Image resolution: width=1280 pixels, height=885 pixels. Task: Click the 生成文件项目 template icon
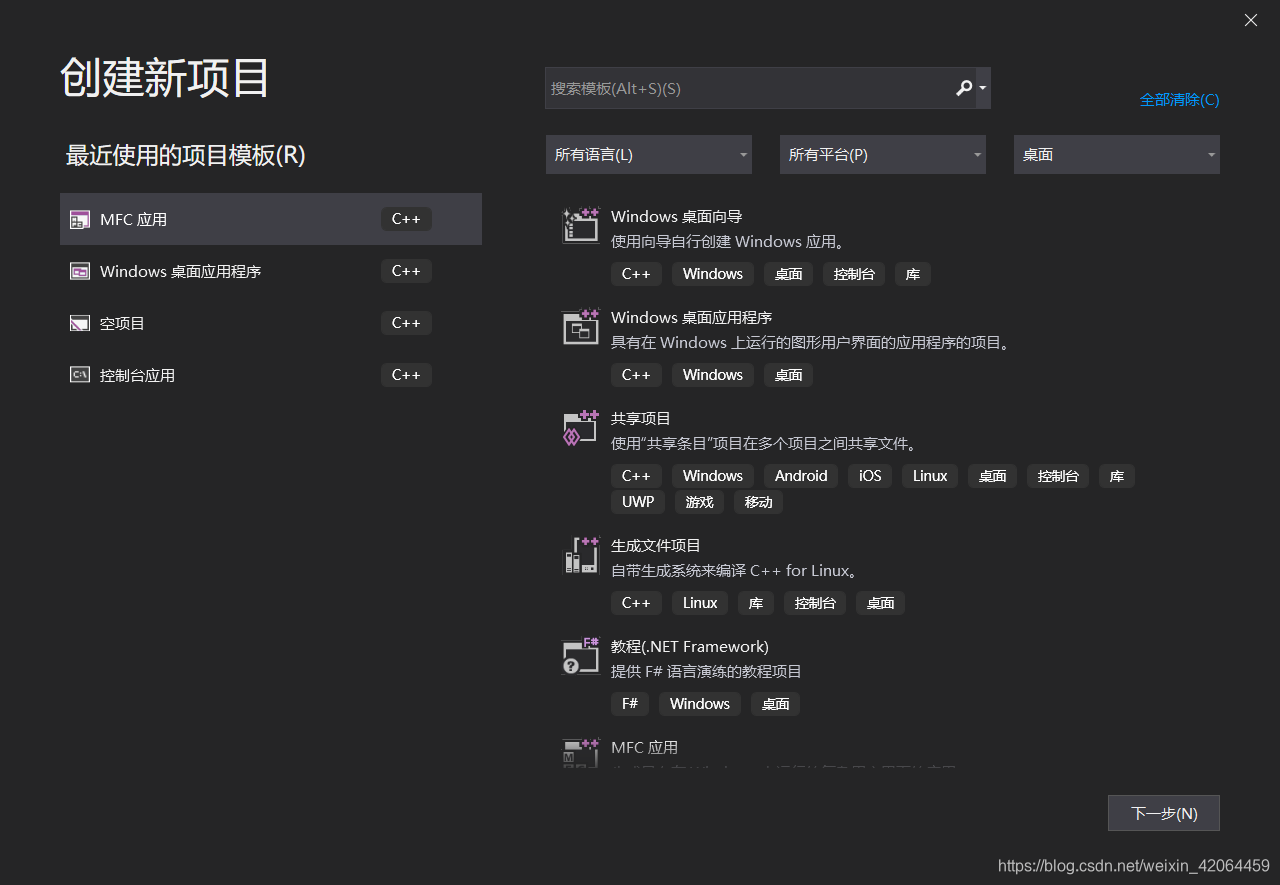[580, 554]
